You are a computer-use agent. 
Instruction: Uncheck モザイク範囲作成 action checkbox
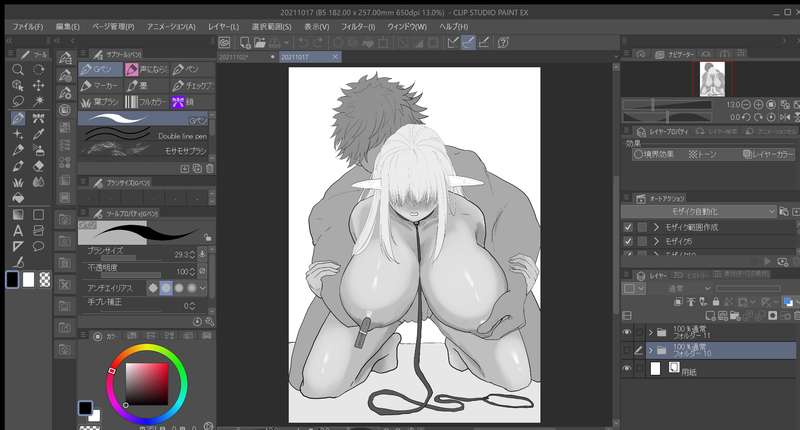pos(628,227)
